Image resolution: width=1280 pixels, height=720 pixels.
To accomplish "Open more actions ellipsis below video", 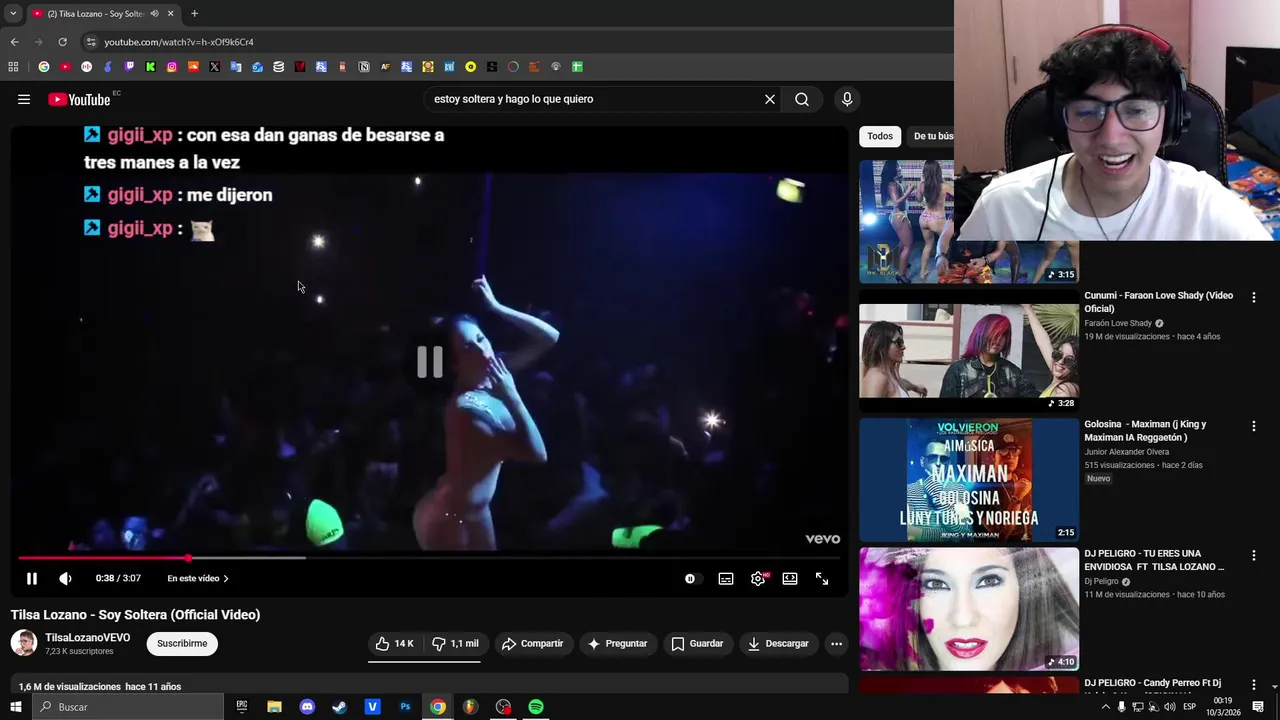I will [837, 643].
